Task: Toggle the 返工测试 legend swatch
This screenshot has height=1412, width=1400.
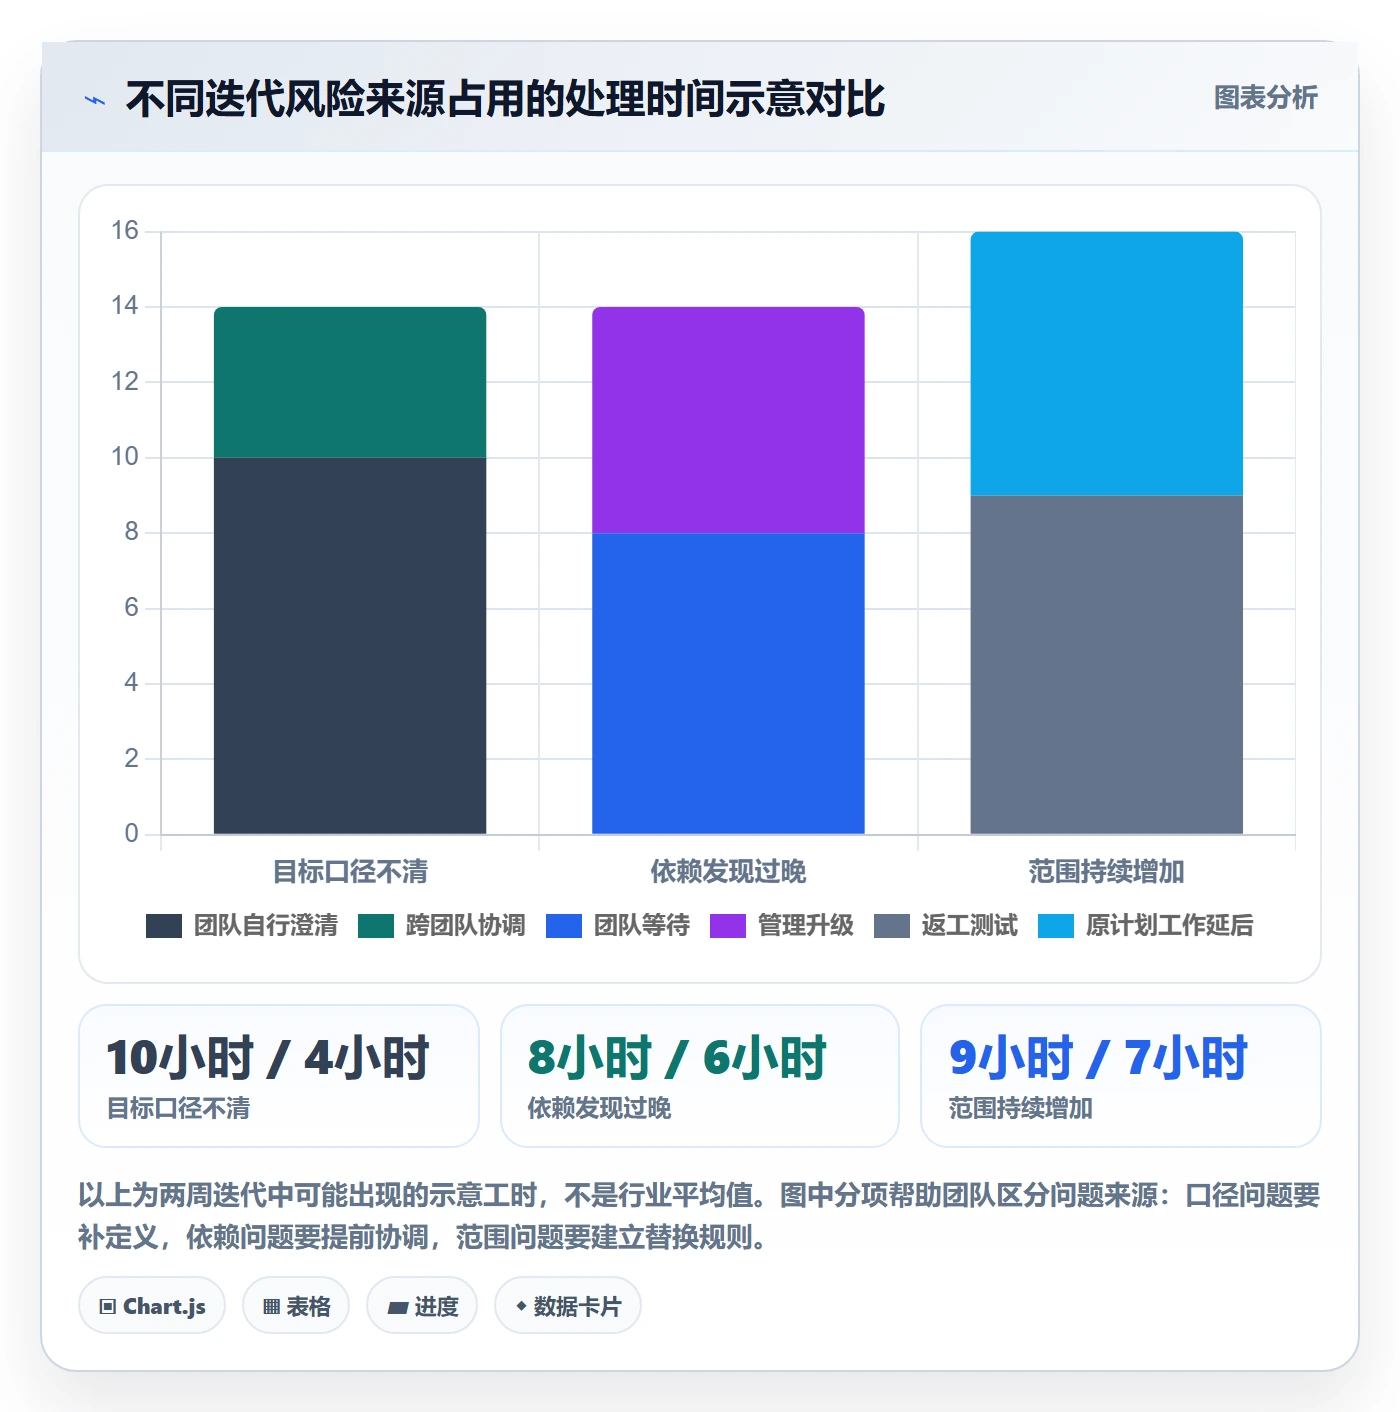Action: tap(892, 926)
